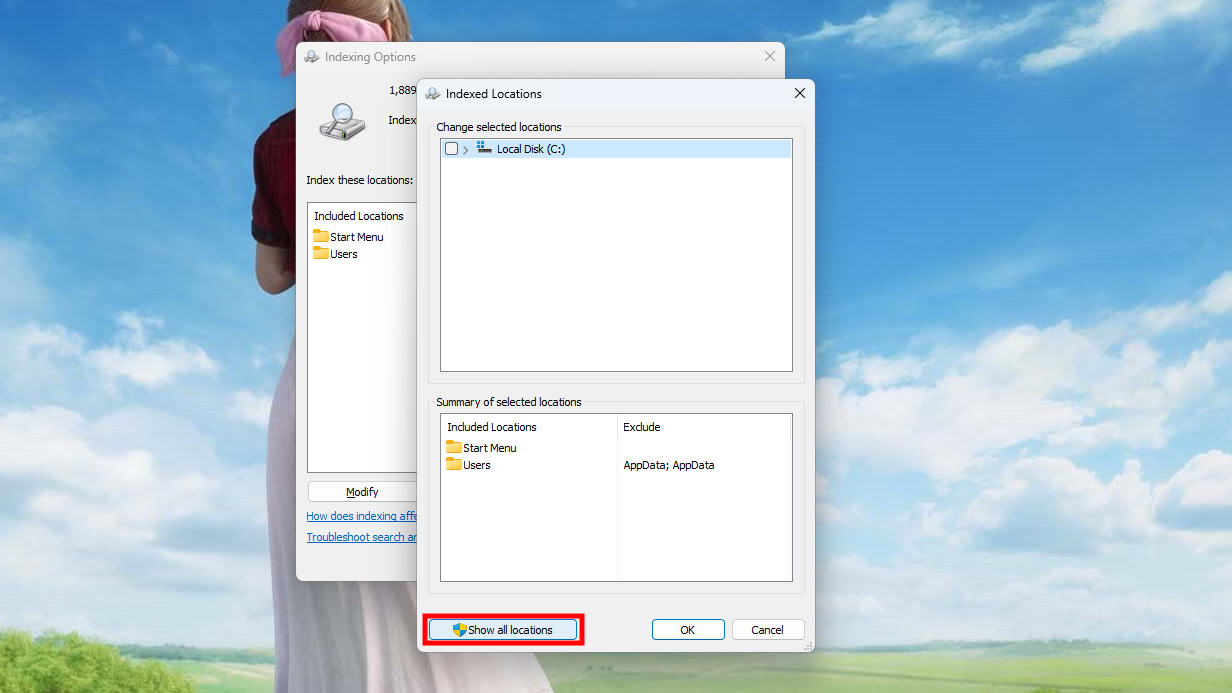Click the Exclude column header
1232x693 pixels.
tap(642, 427)
